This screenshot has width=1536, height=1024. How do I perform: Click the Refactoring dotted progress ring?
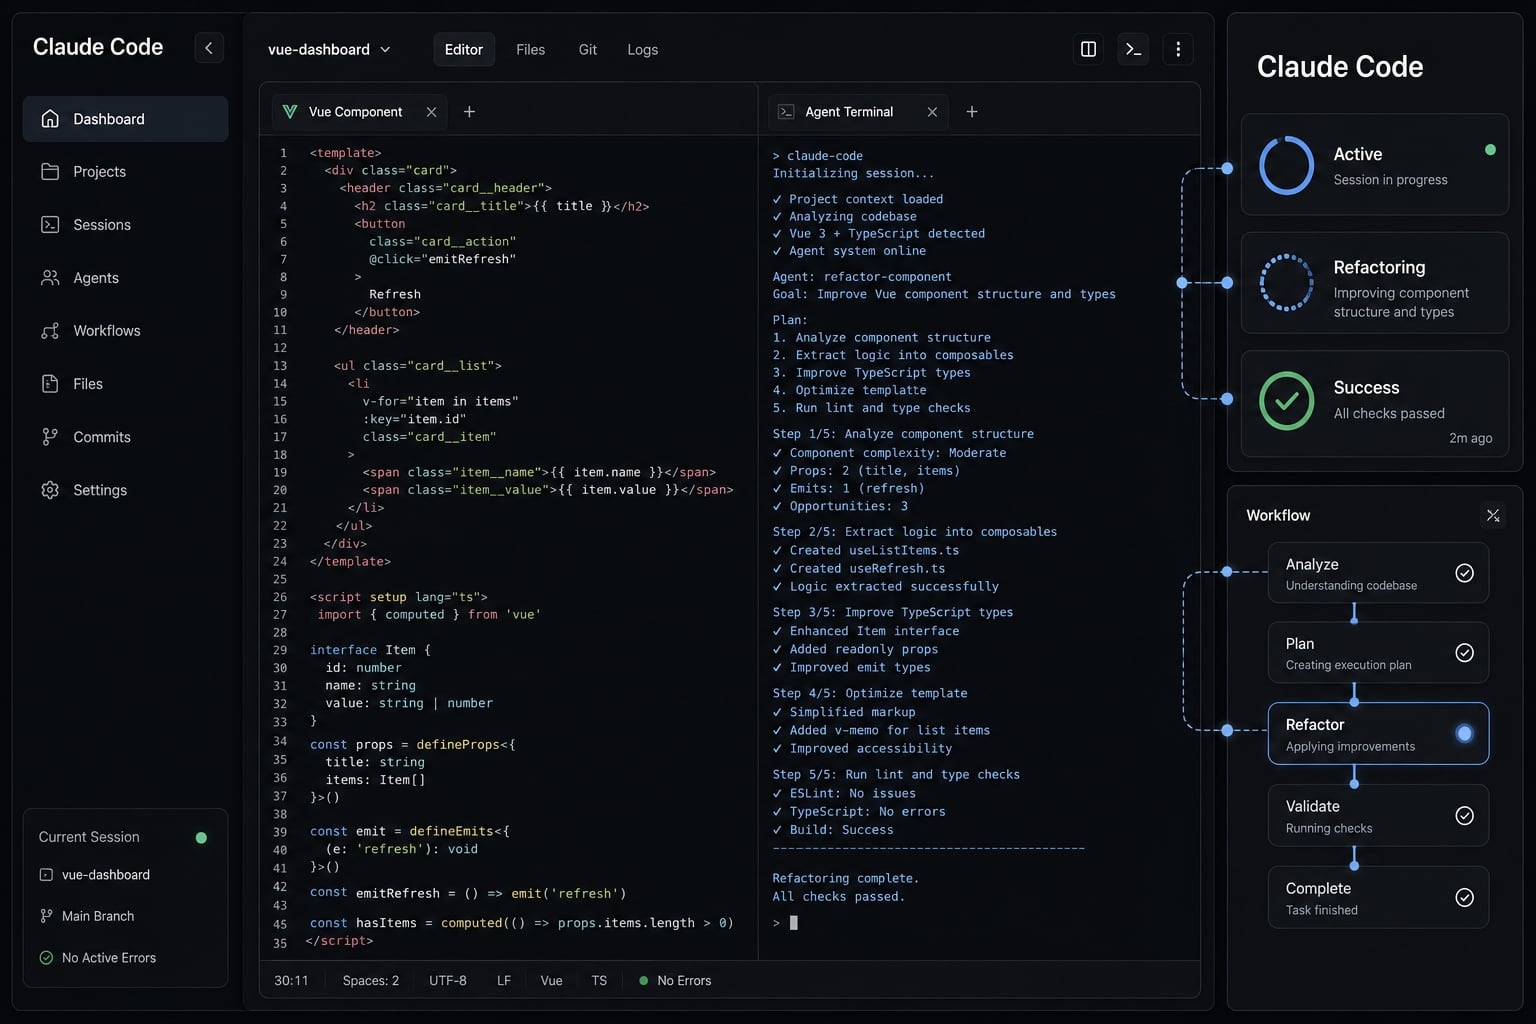point(1287,283)
